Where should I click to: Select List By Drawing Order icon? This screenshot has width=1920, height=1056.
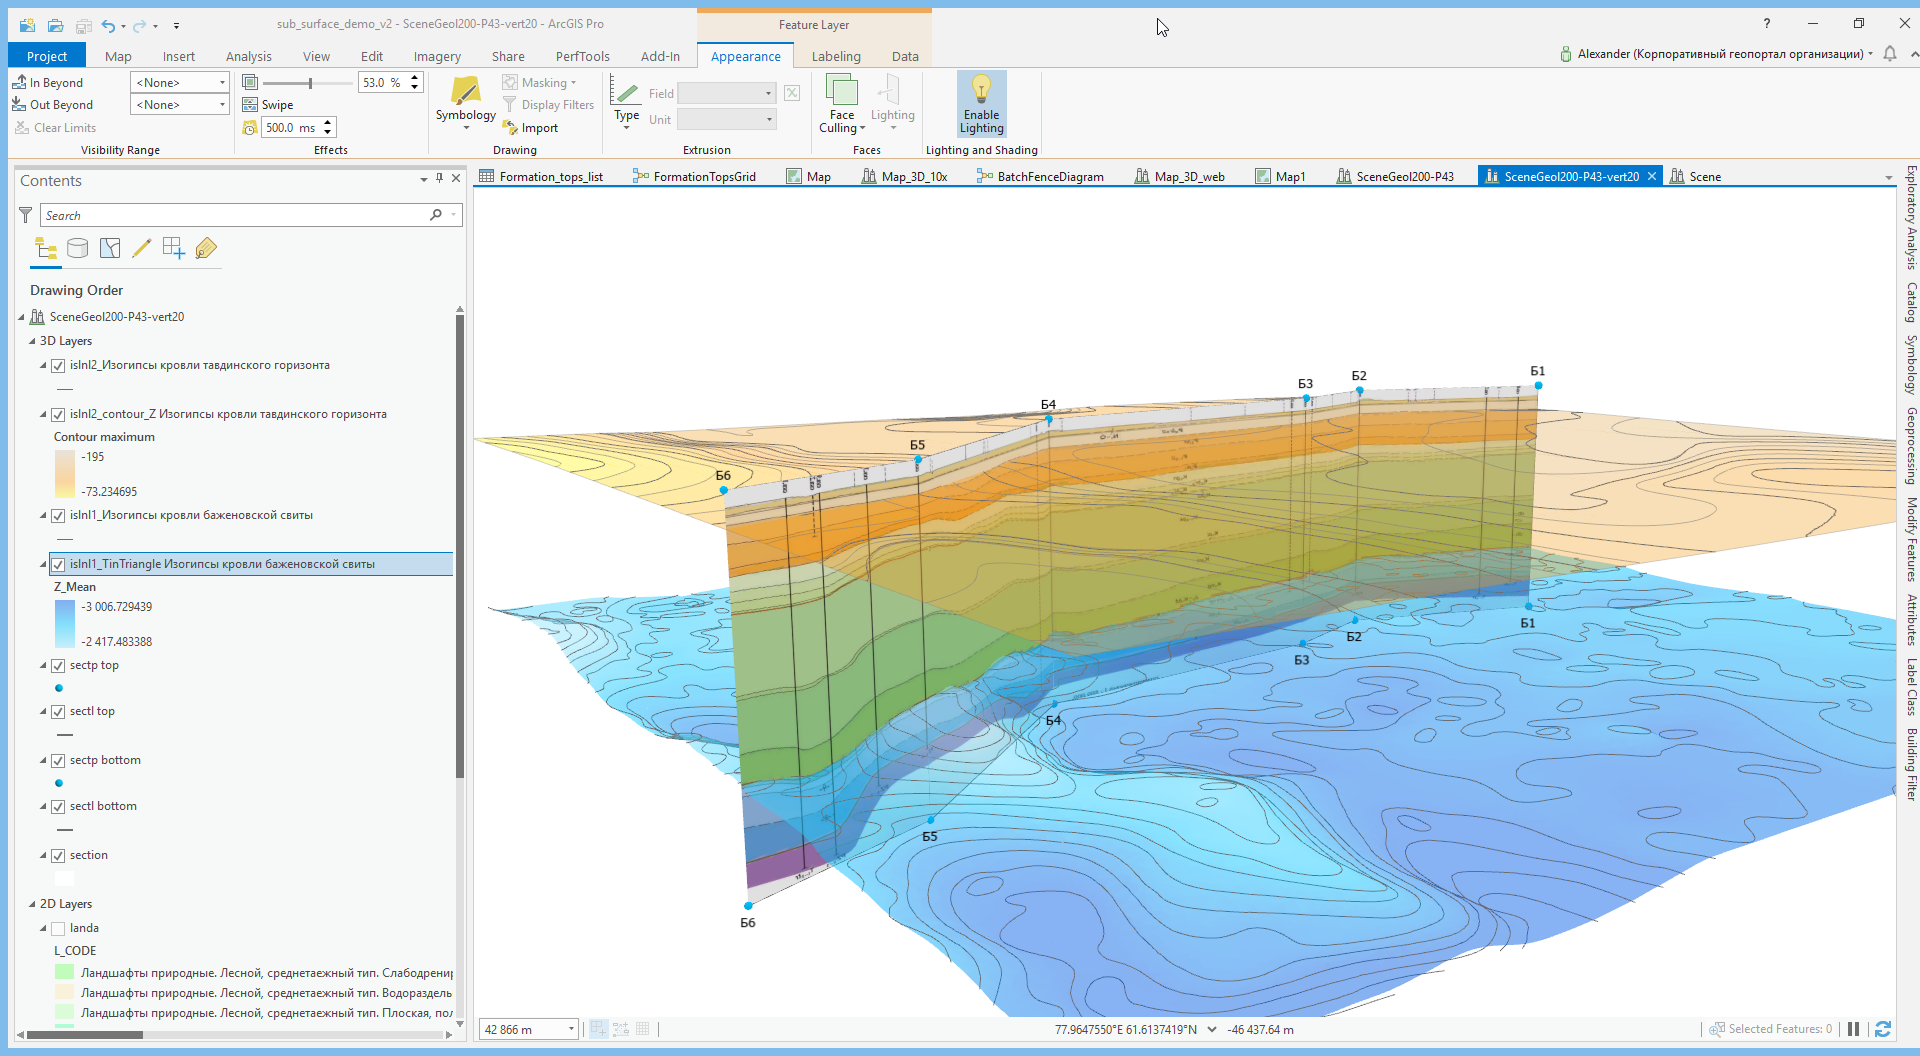pyautogui.click(x=46, y=249)
